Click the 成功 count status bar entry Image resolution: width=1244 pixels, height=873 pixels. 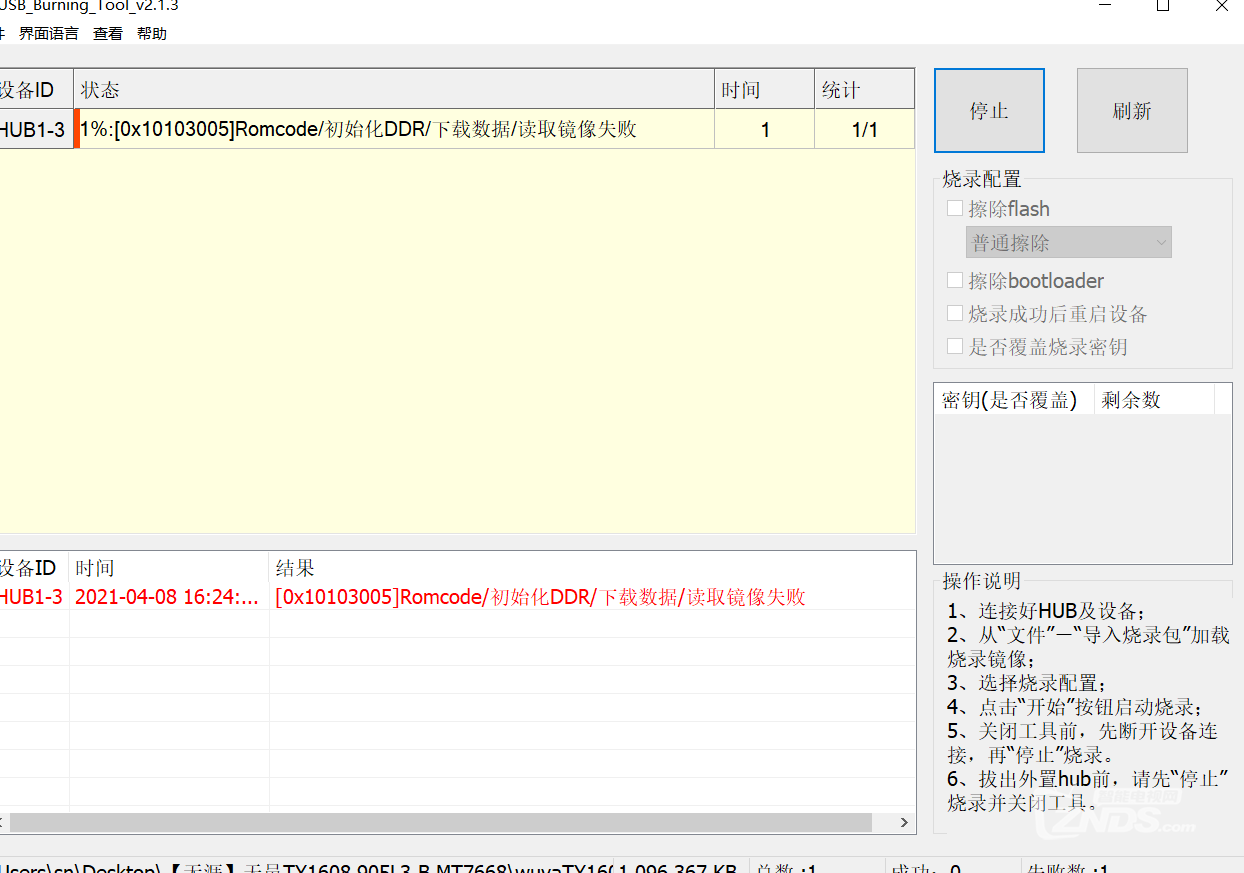point(925,868)
